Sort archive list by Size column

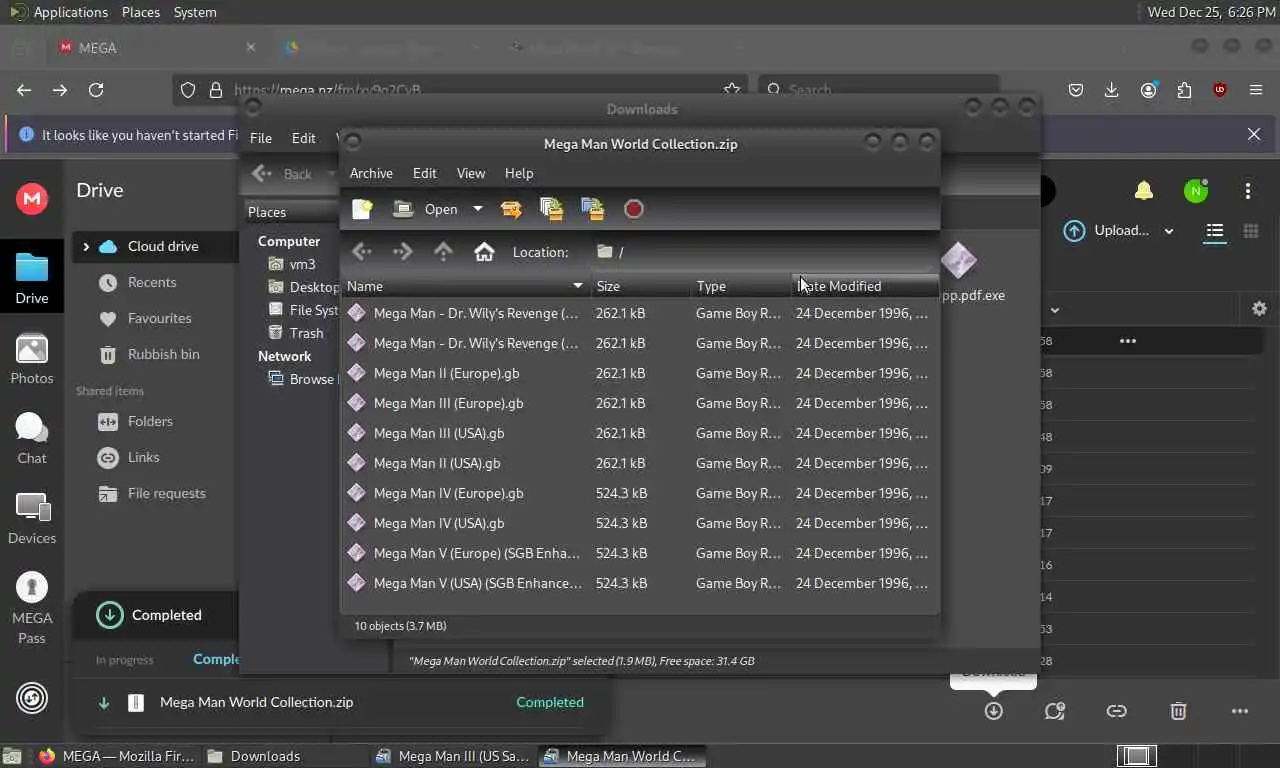[x=640, y=286]
